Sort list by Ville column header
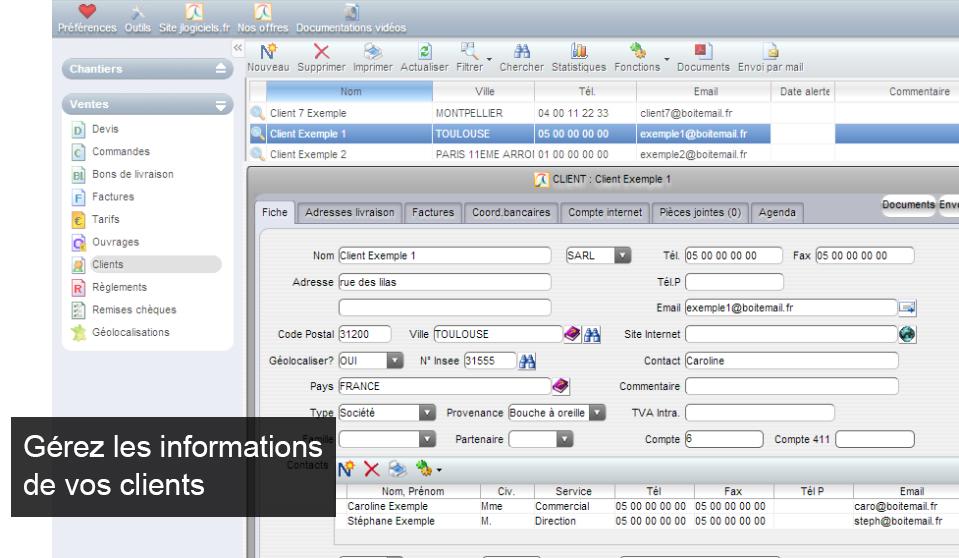Viewport: 959px width, 558px height. [x=484, y=91]
